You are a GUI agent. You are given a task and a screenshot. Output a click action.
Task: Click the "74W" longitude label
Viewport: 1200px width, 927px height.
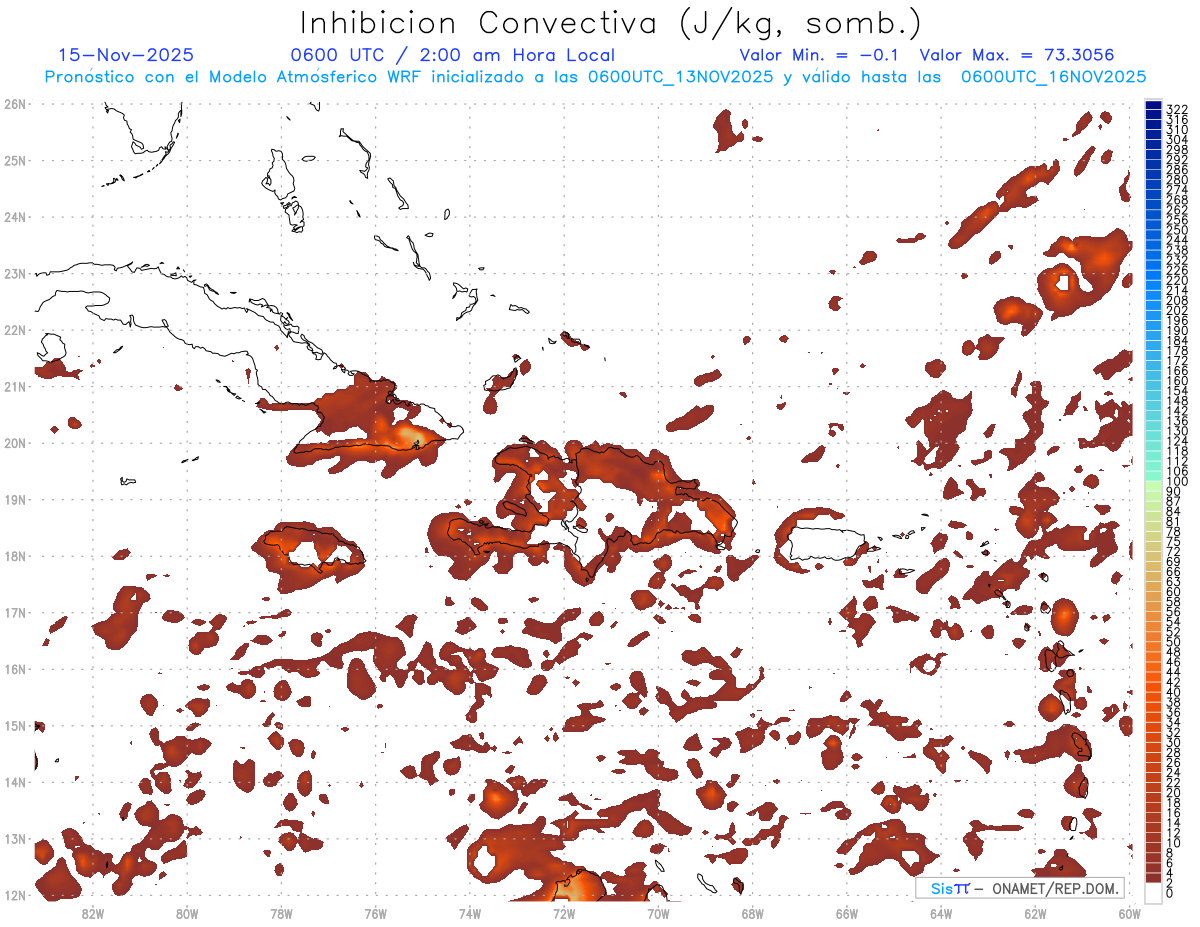470,913
